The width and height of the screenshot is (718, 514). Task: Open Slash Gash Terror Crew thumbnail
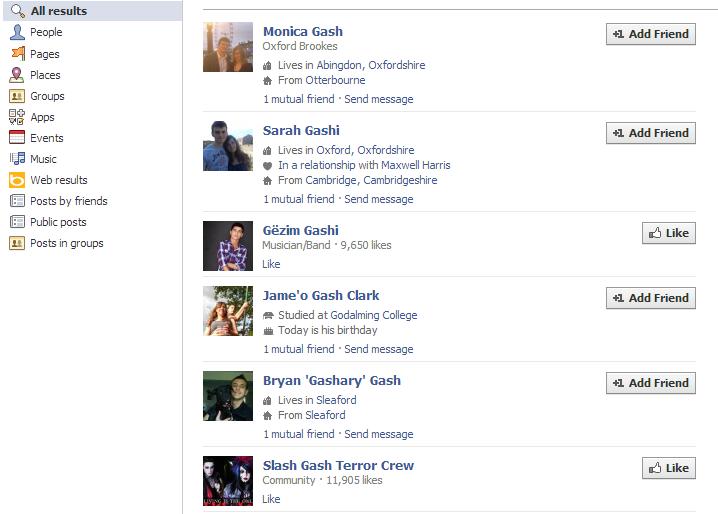228,481
